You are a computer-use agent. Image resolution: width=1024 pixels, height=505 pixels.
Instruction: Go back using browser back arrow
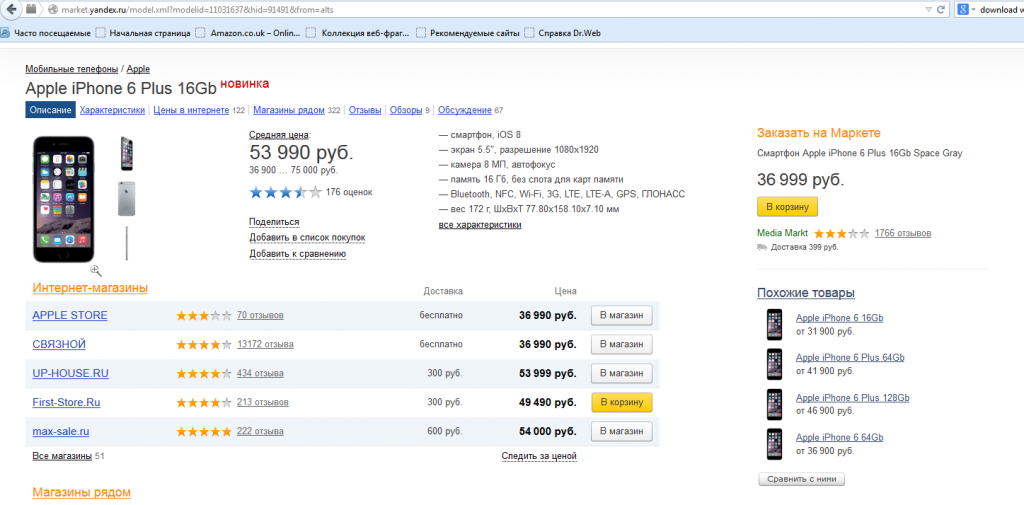10,10
